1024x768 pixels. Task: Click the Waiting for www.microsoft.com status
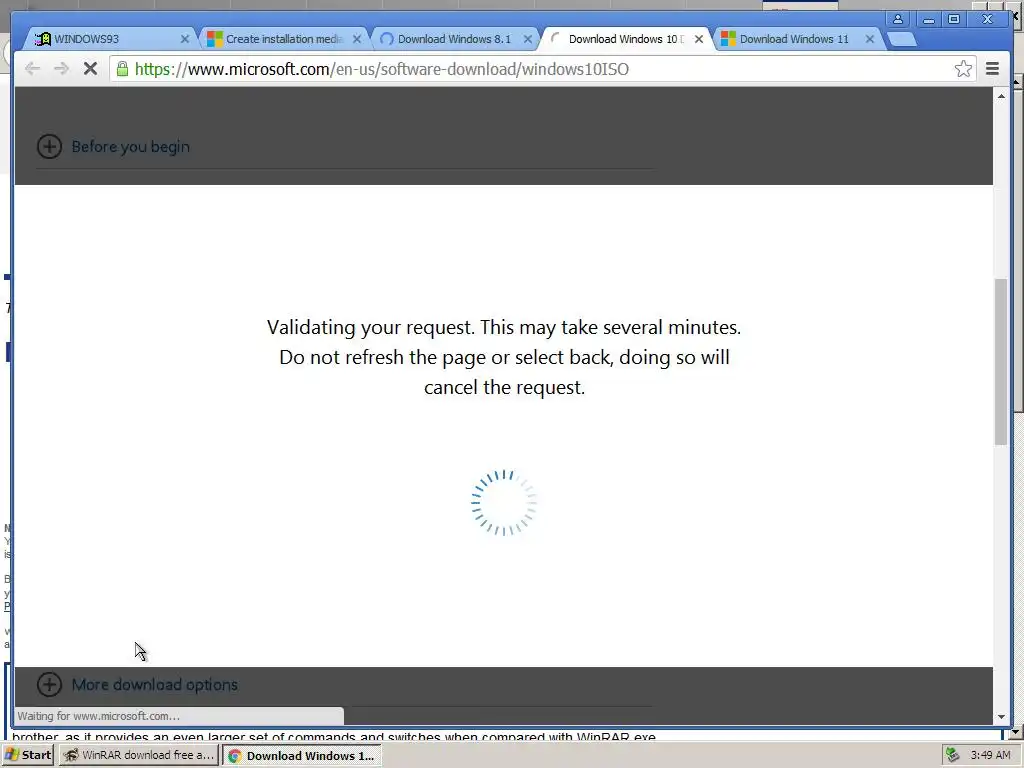[99, 716]
